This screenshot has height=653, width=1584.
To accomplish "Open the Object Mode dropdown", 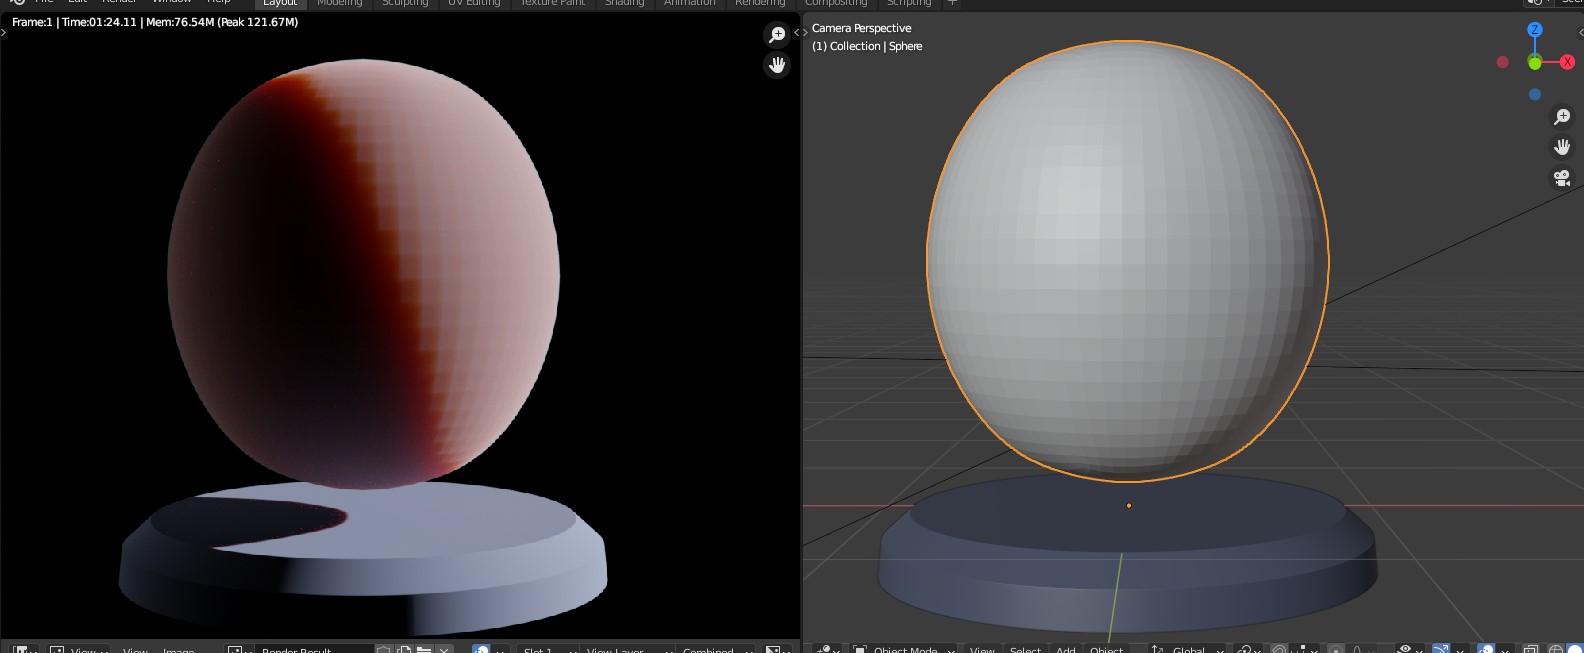I will tap(905, 649).
